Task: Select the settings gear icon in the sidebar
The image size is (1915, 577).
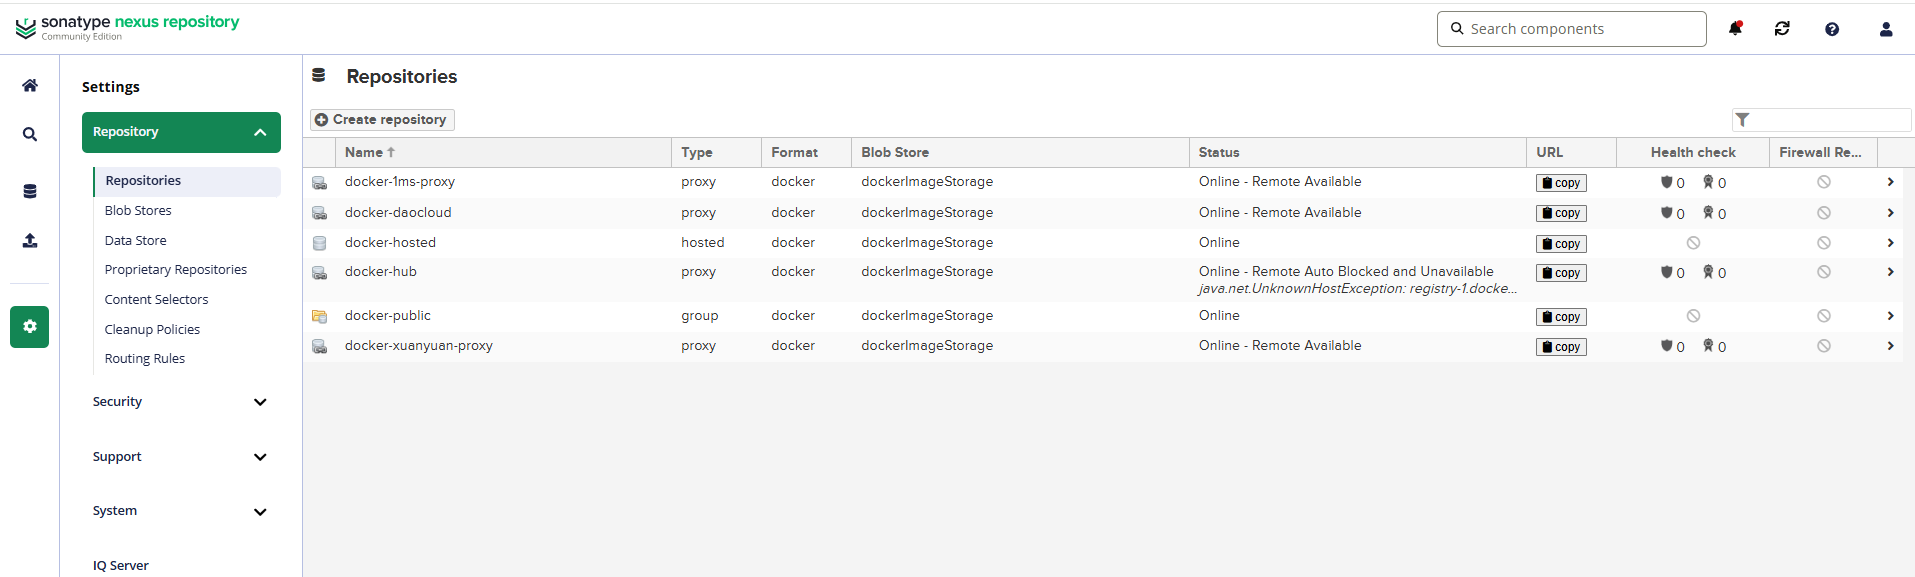Action: click(30, 327)
